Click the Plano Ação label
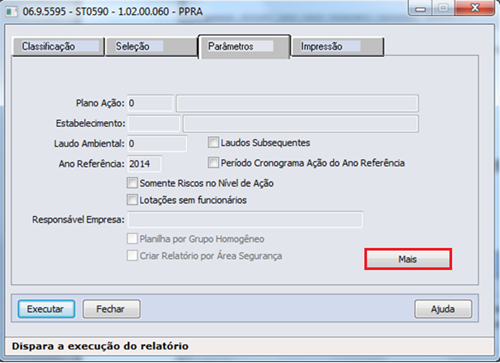This screenshot has height=363, width=500. point(100,103)
